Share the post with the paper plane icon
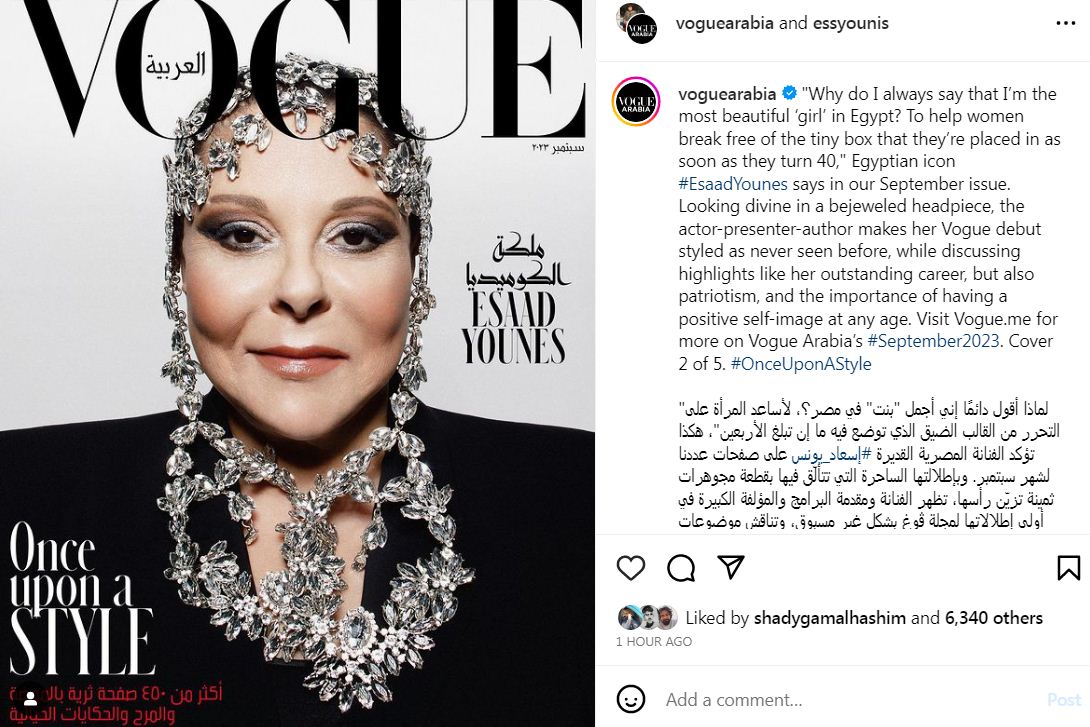Viewport: 1090px width, 727px height. coord(731,567)
